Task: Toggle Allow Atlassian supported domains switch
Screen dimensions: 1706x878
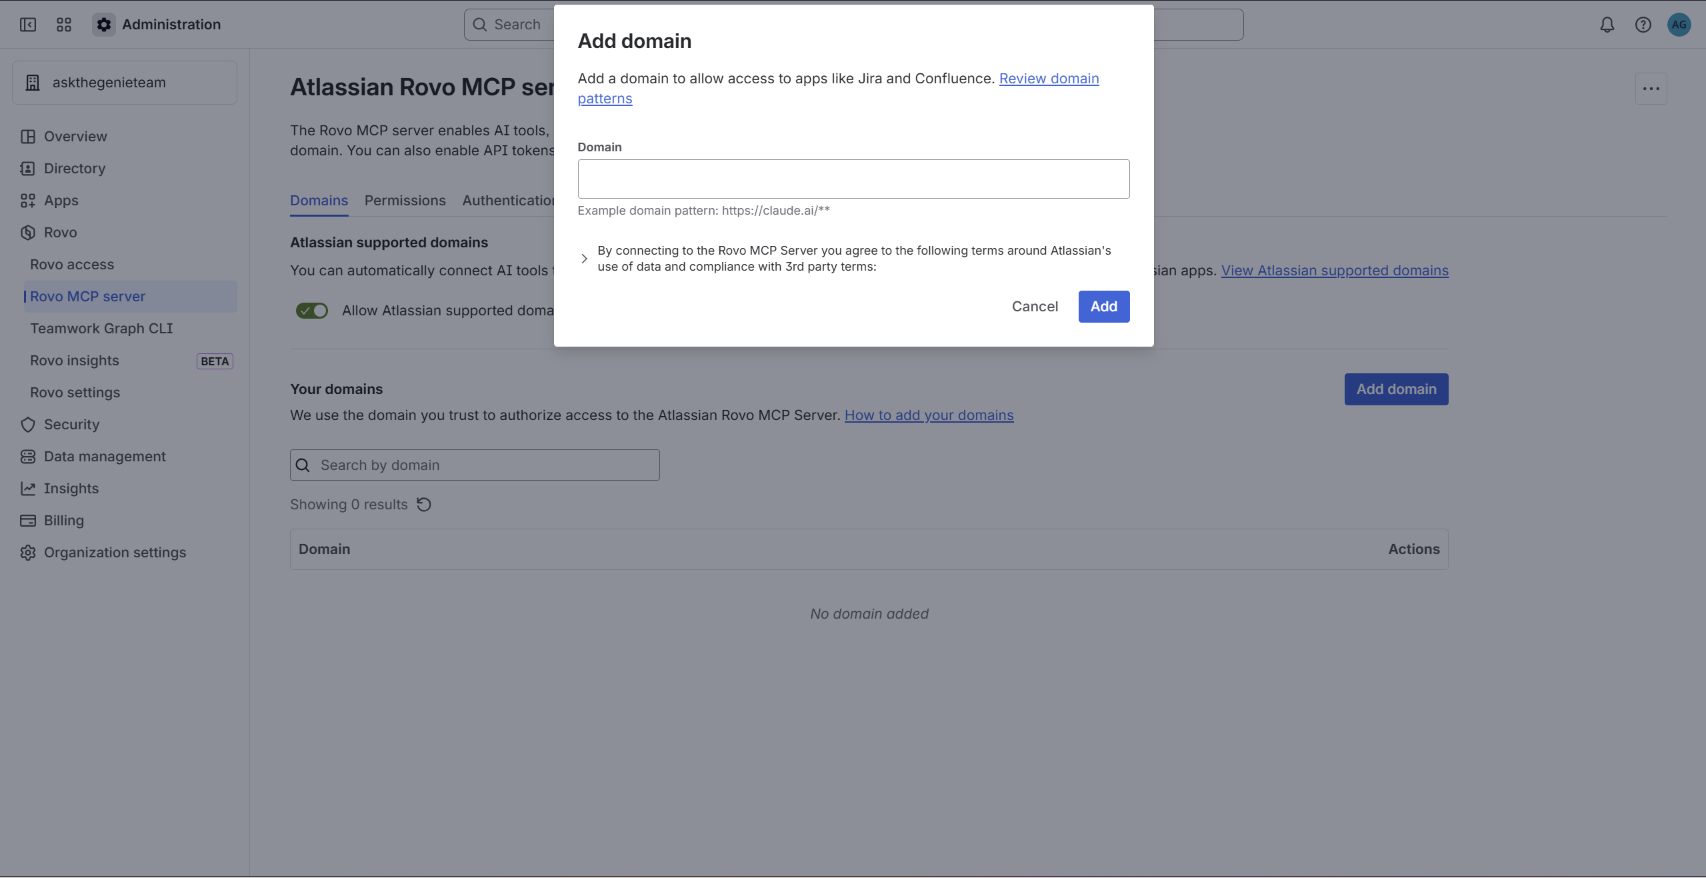Action: pyautogui.click(x=312, y=311)
